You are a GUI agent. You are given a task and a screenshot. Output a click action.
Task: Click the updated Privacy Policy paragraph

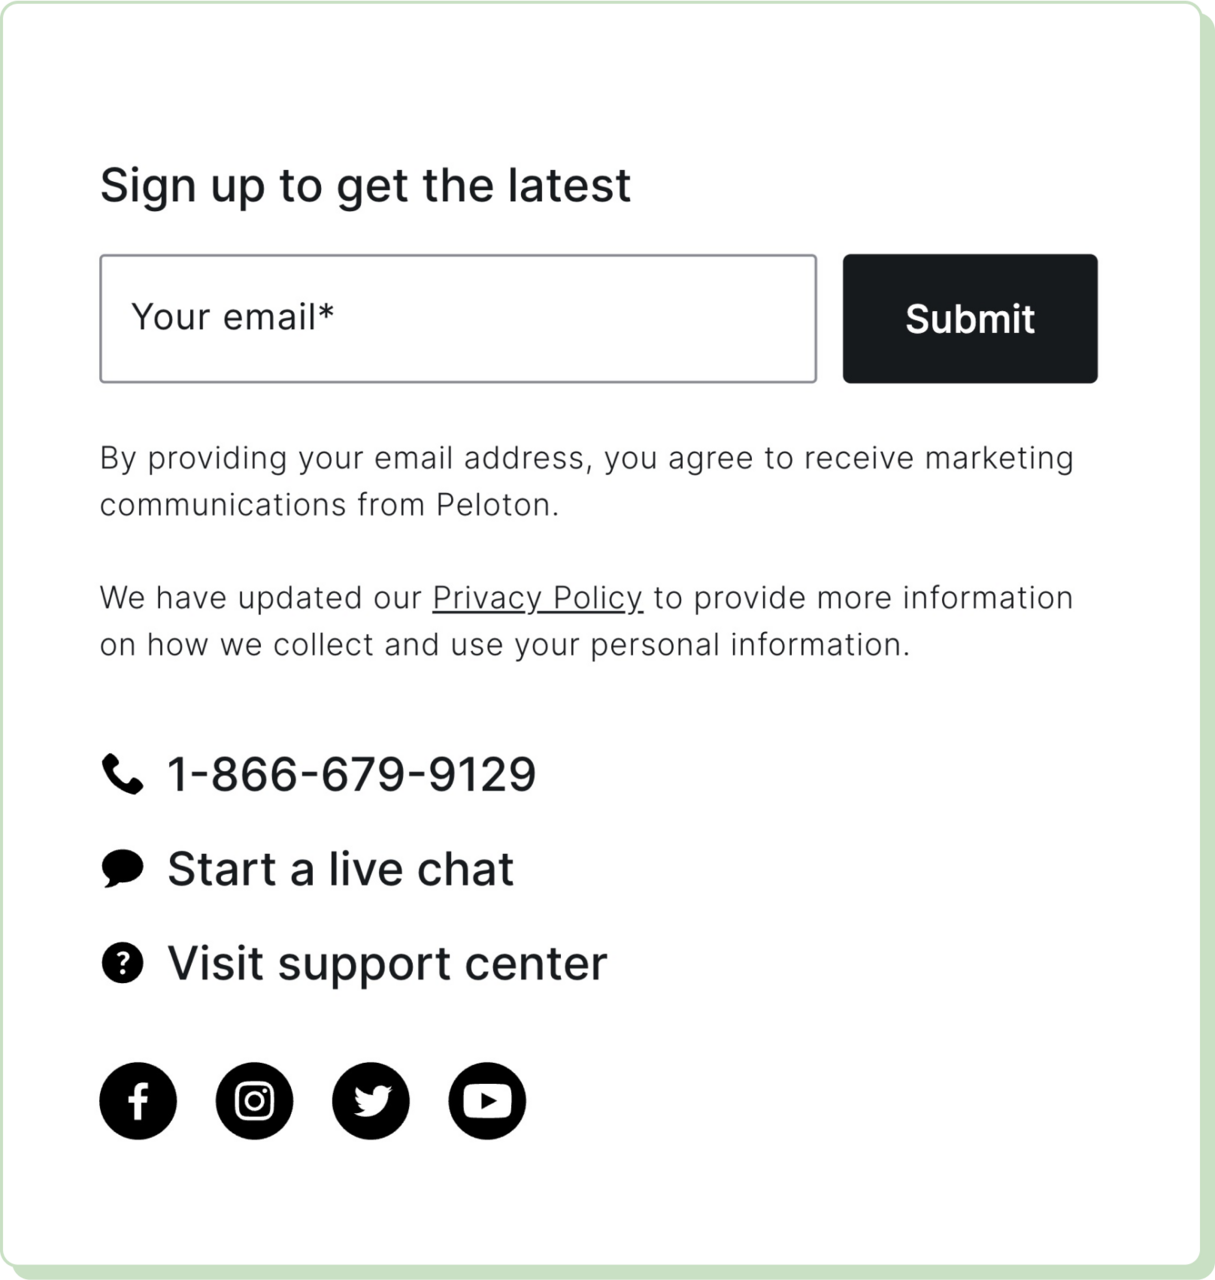click(585, 620)
